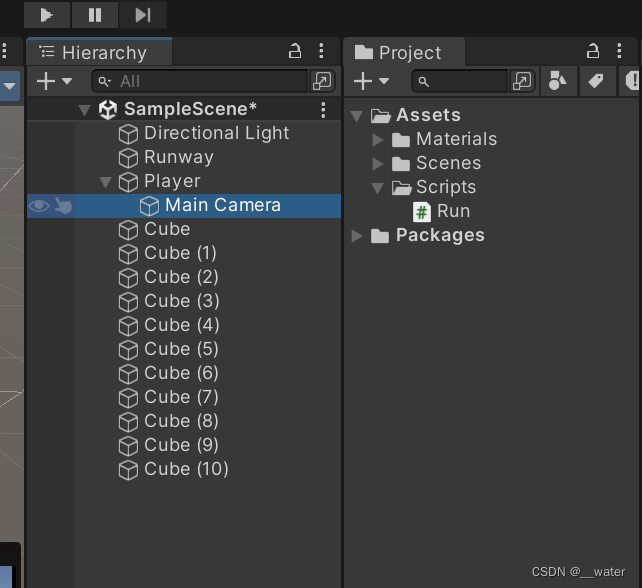Image resolution: width=642 pixels, height=588 pixels.
Task: Switch to the Project tab
Action: [404, 52]
